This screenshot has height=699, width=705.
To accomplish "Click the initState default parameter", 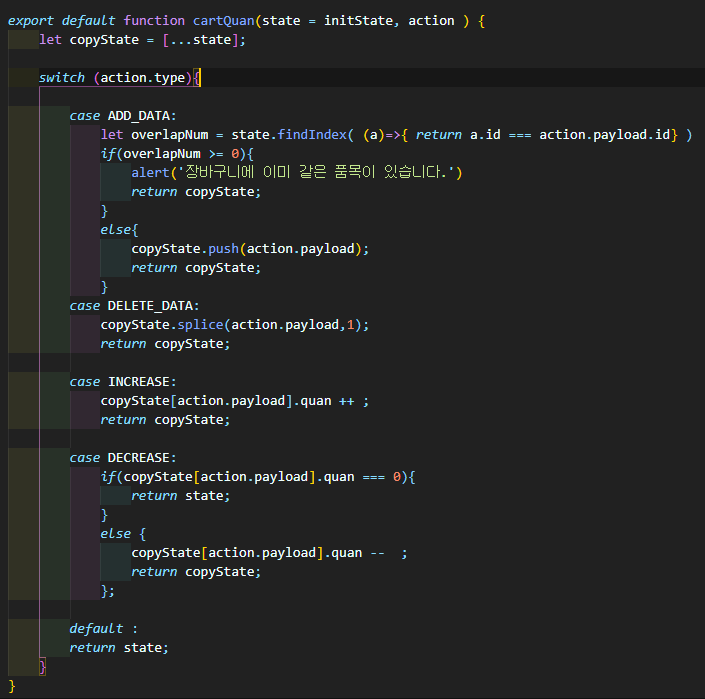I will (358, 21).
